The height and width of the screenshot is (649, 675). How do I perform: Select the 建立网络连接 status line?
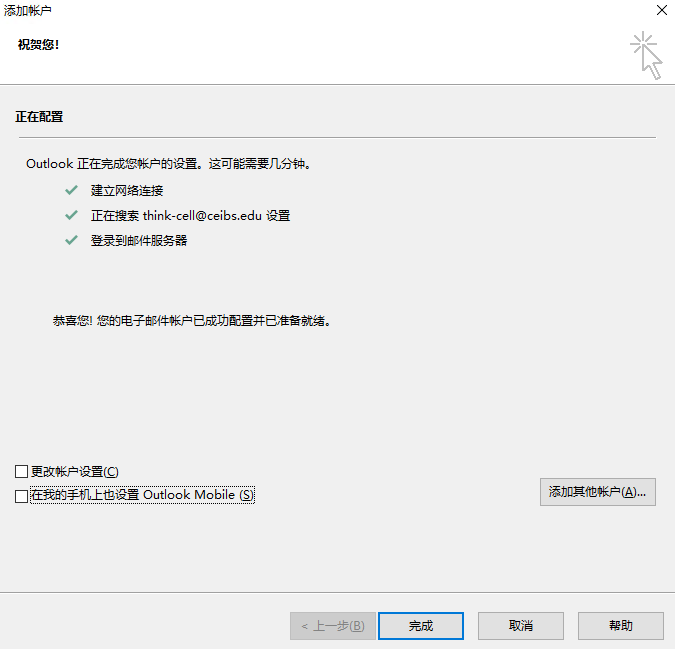126,190
